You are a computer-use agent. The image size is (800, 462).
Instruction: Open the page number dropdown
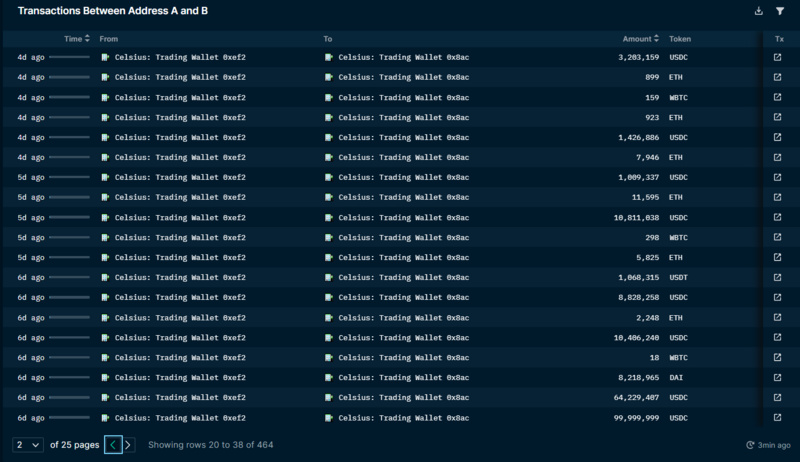[27, 444]
